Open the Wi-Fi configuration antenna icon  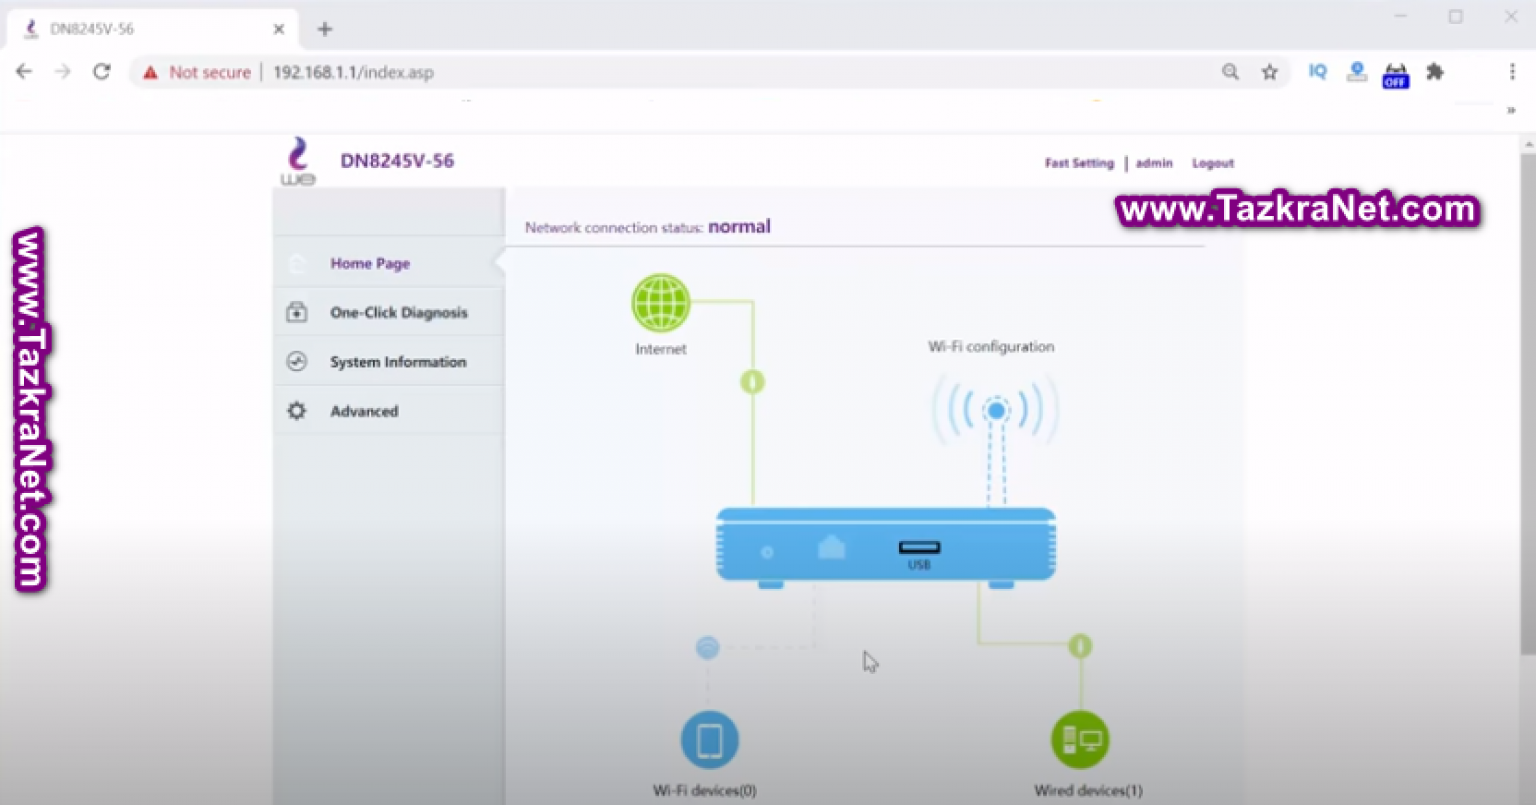(x=994, y=411)
